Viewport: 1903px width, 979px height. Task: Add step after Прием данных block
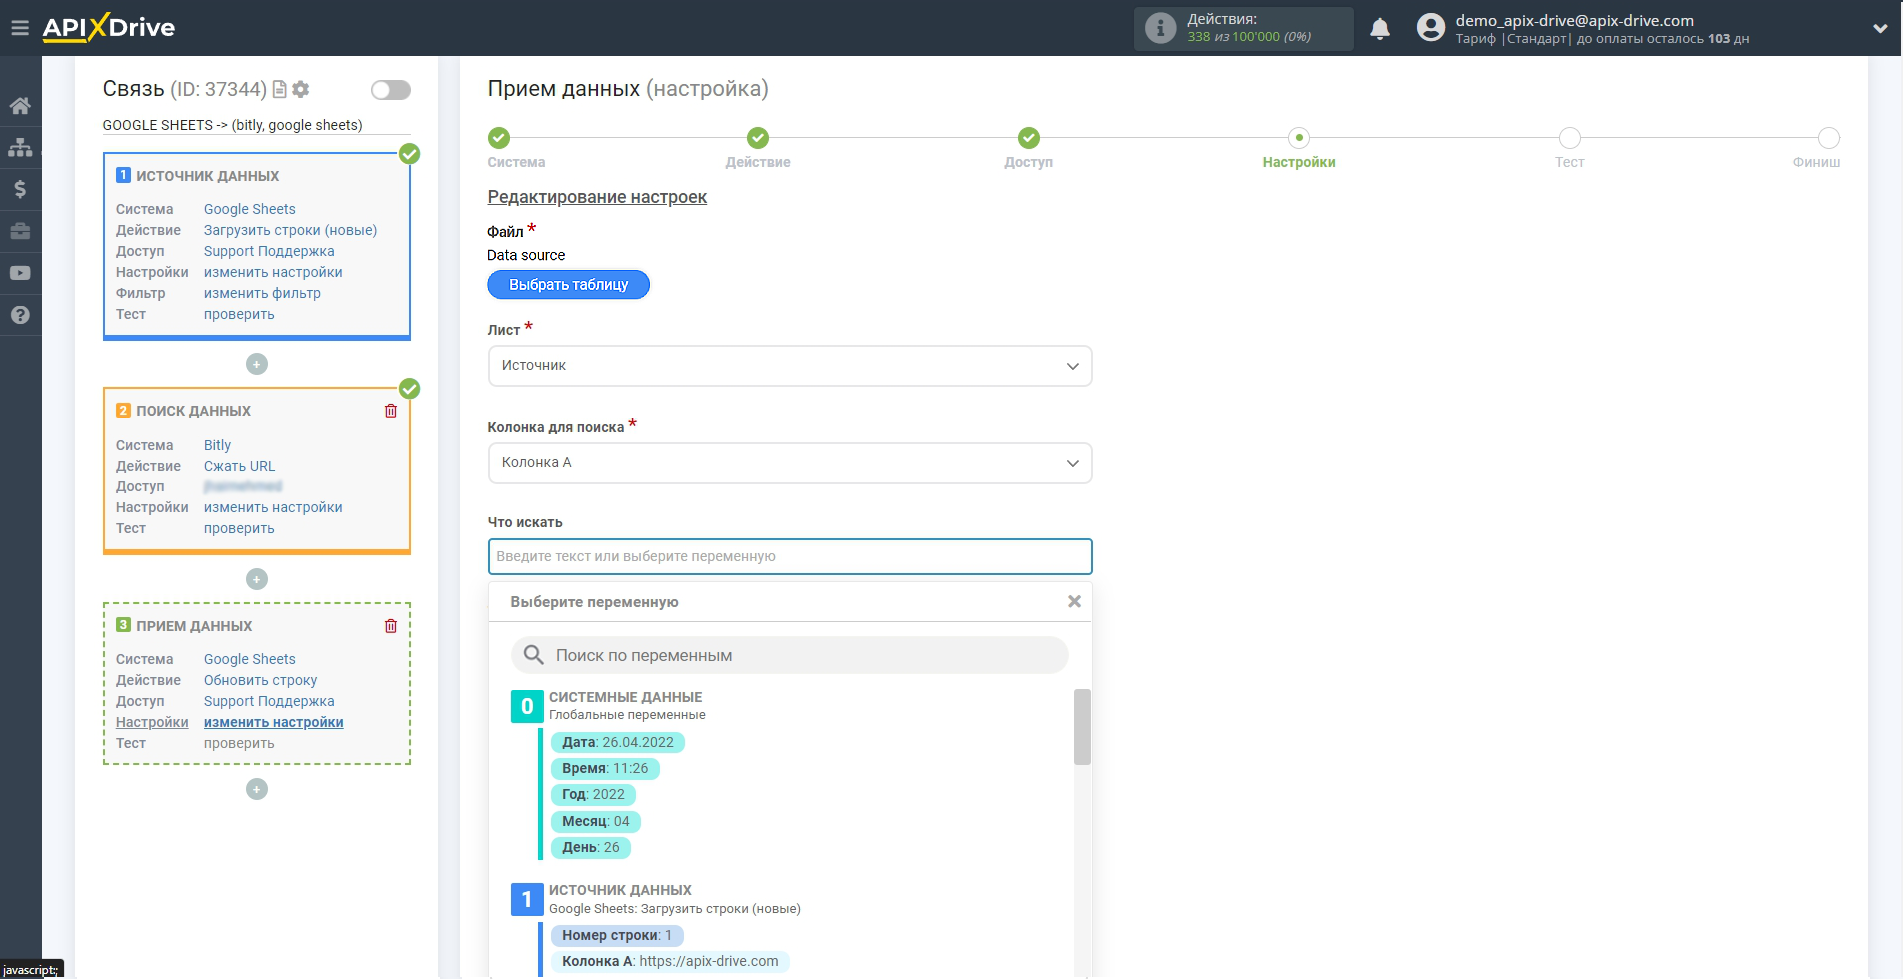[x=257, y=789]
